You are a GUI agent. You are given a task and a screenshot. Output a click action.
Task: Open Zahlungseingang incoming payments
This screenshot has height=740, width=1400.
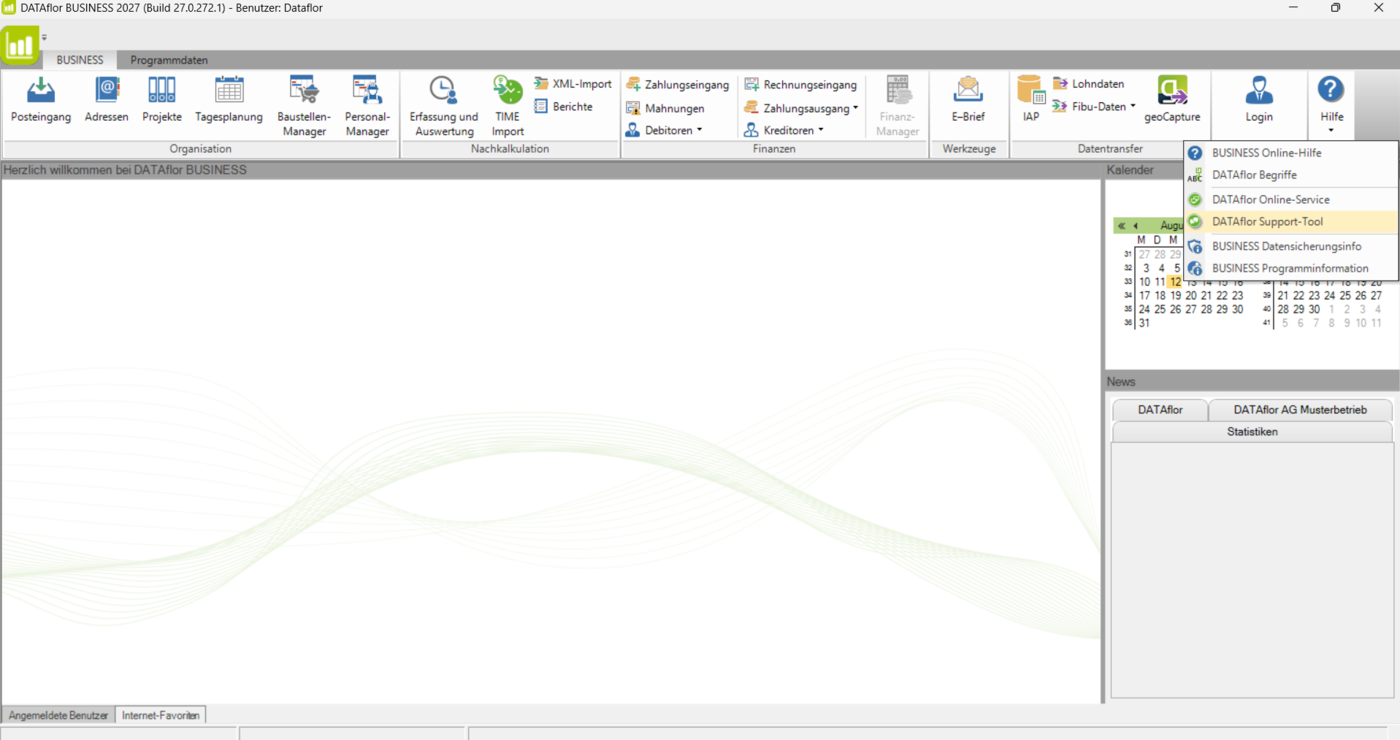tap(678, 85)
